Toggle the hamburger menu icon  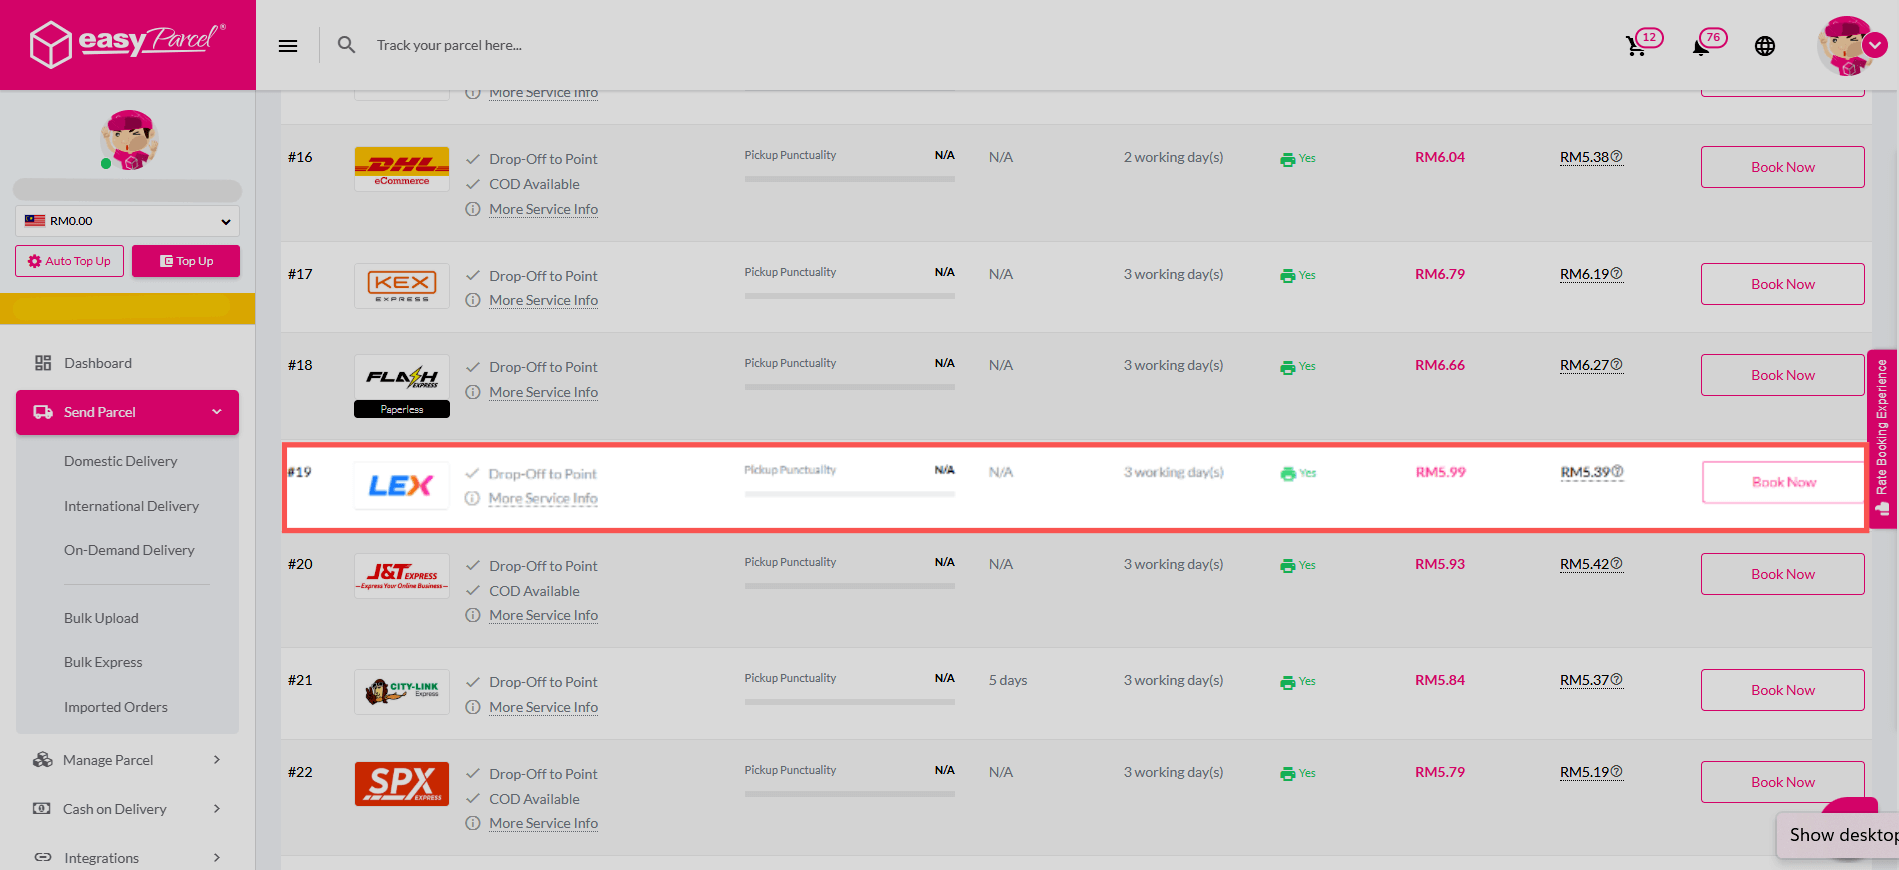coord(288,46)
